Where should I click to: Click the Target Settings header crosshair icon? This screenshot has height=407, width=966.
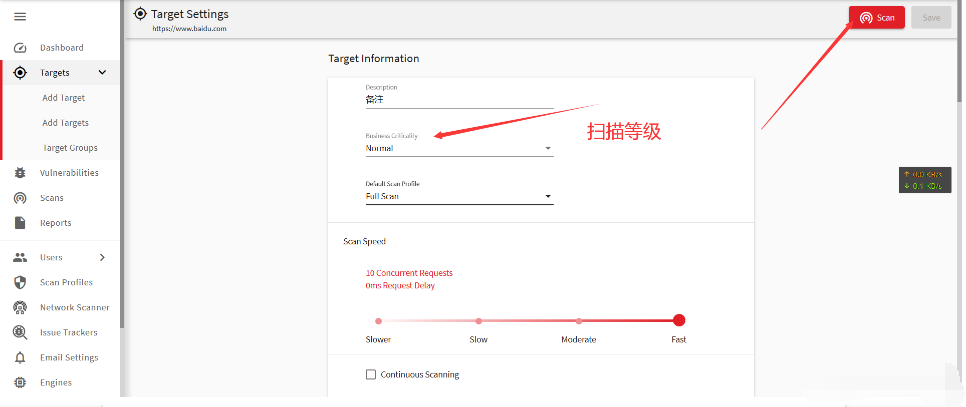[x=140, y=14]
